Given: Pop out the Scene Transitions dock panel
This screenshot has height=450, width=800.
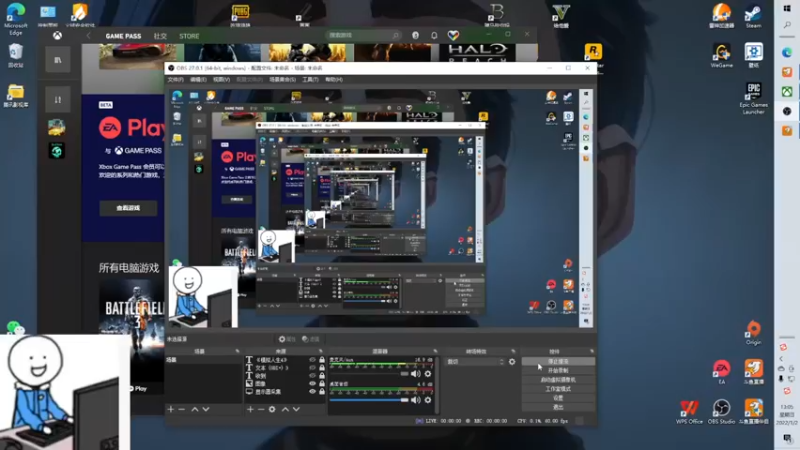Looking at the screenshot, I should click(513, 351).
